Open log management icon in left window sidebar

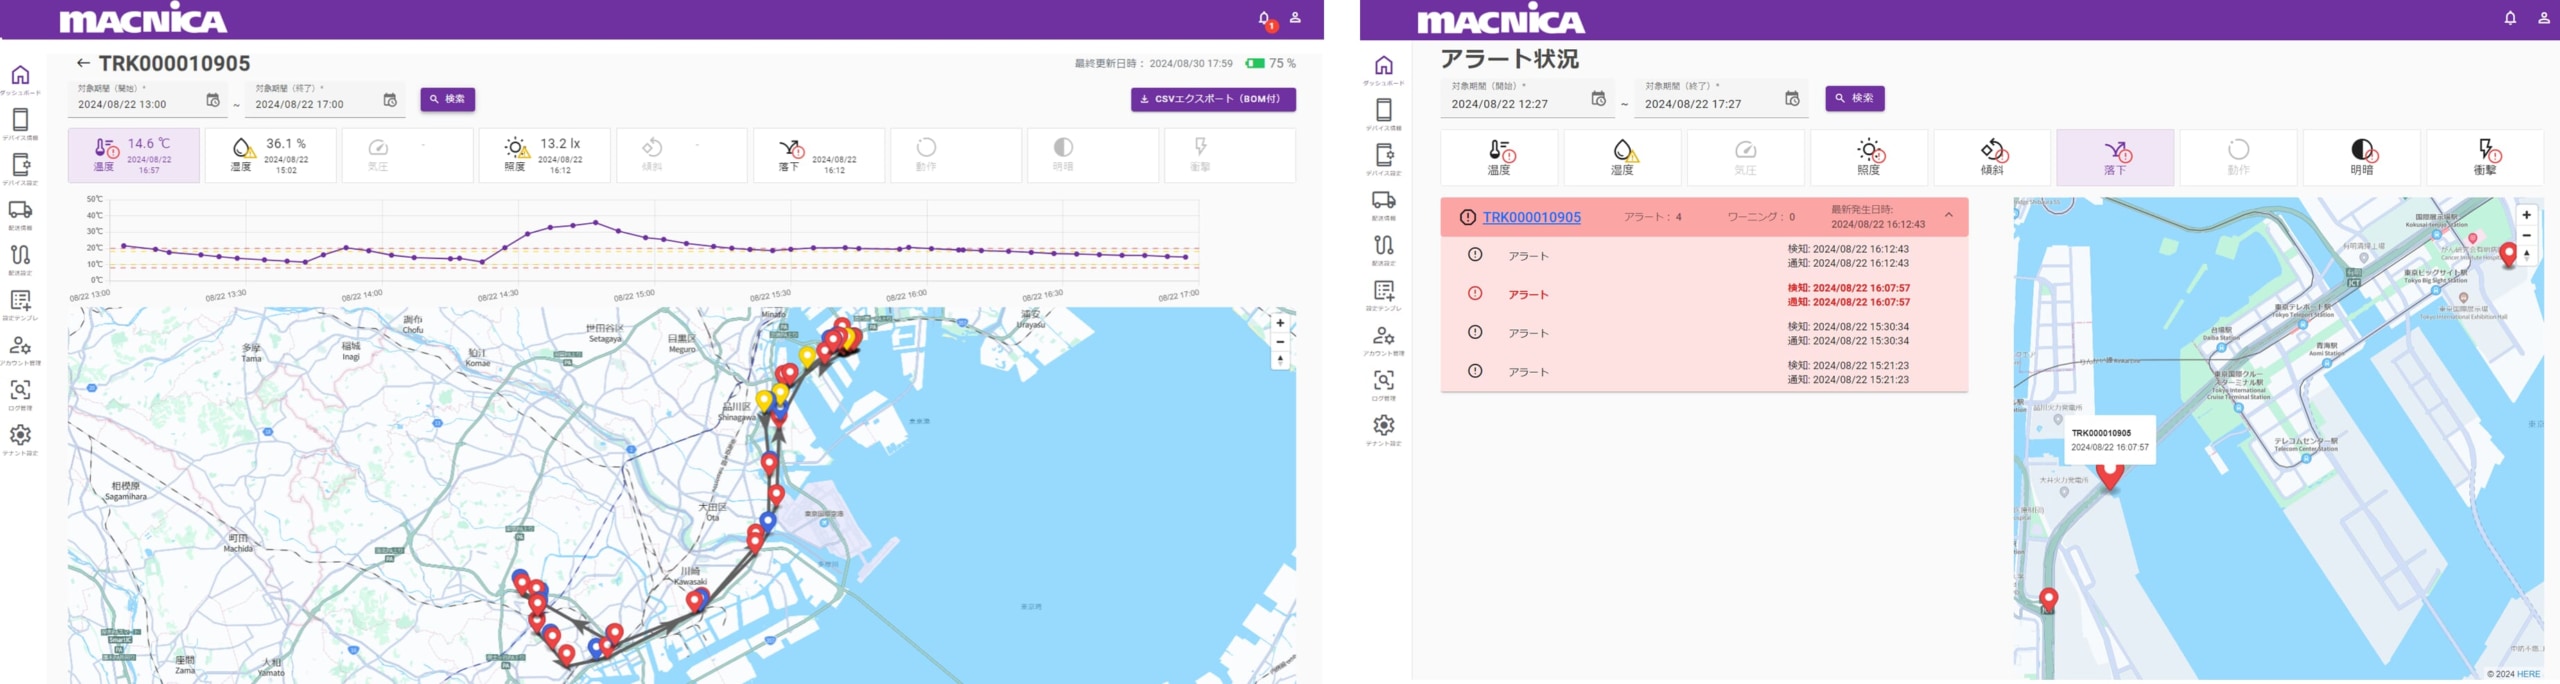20,390
